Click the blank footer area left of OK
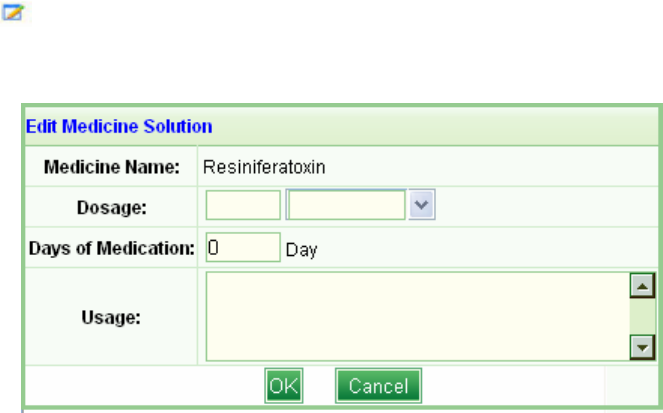Viewport: 663px width, 413px height. click(x=140, y=386)
